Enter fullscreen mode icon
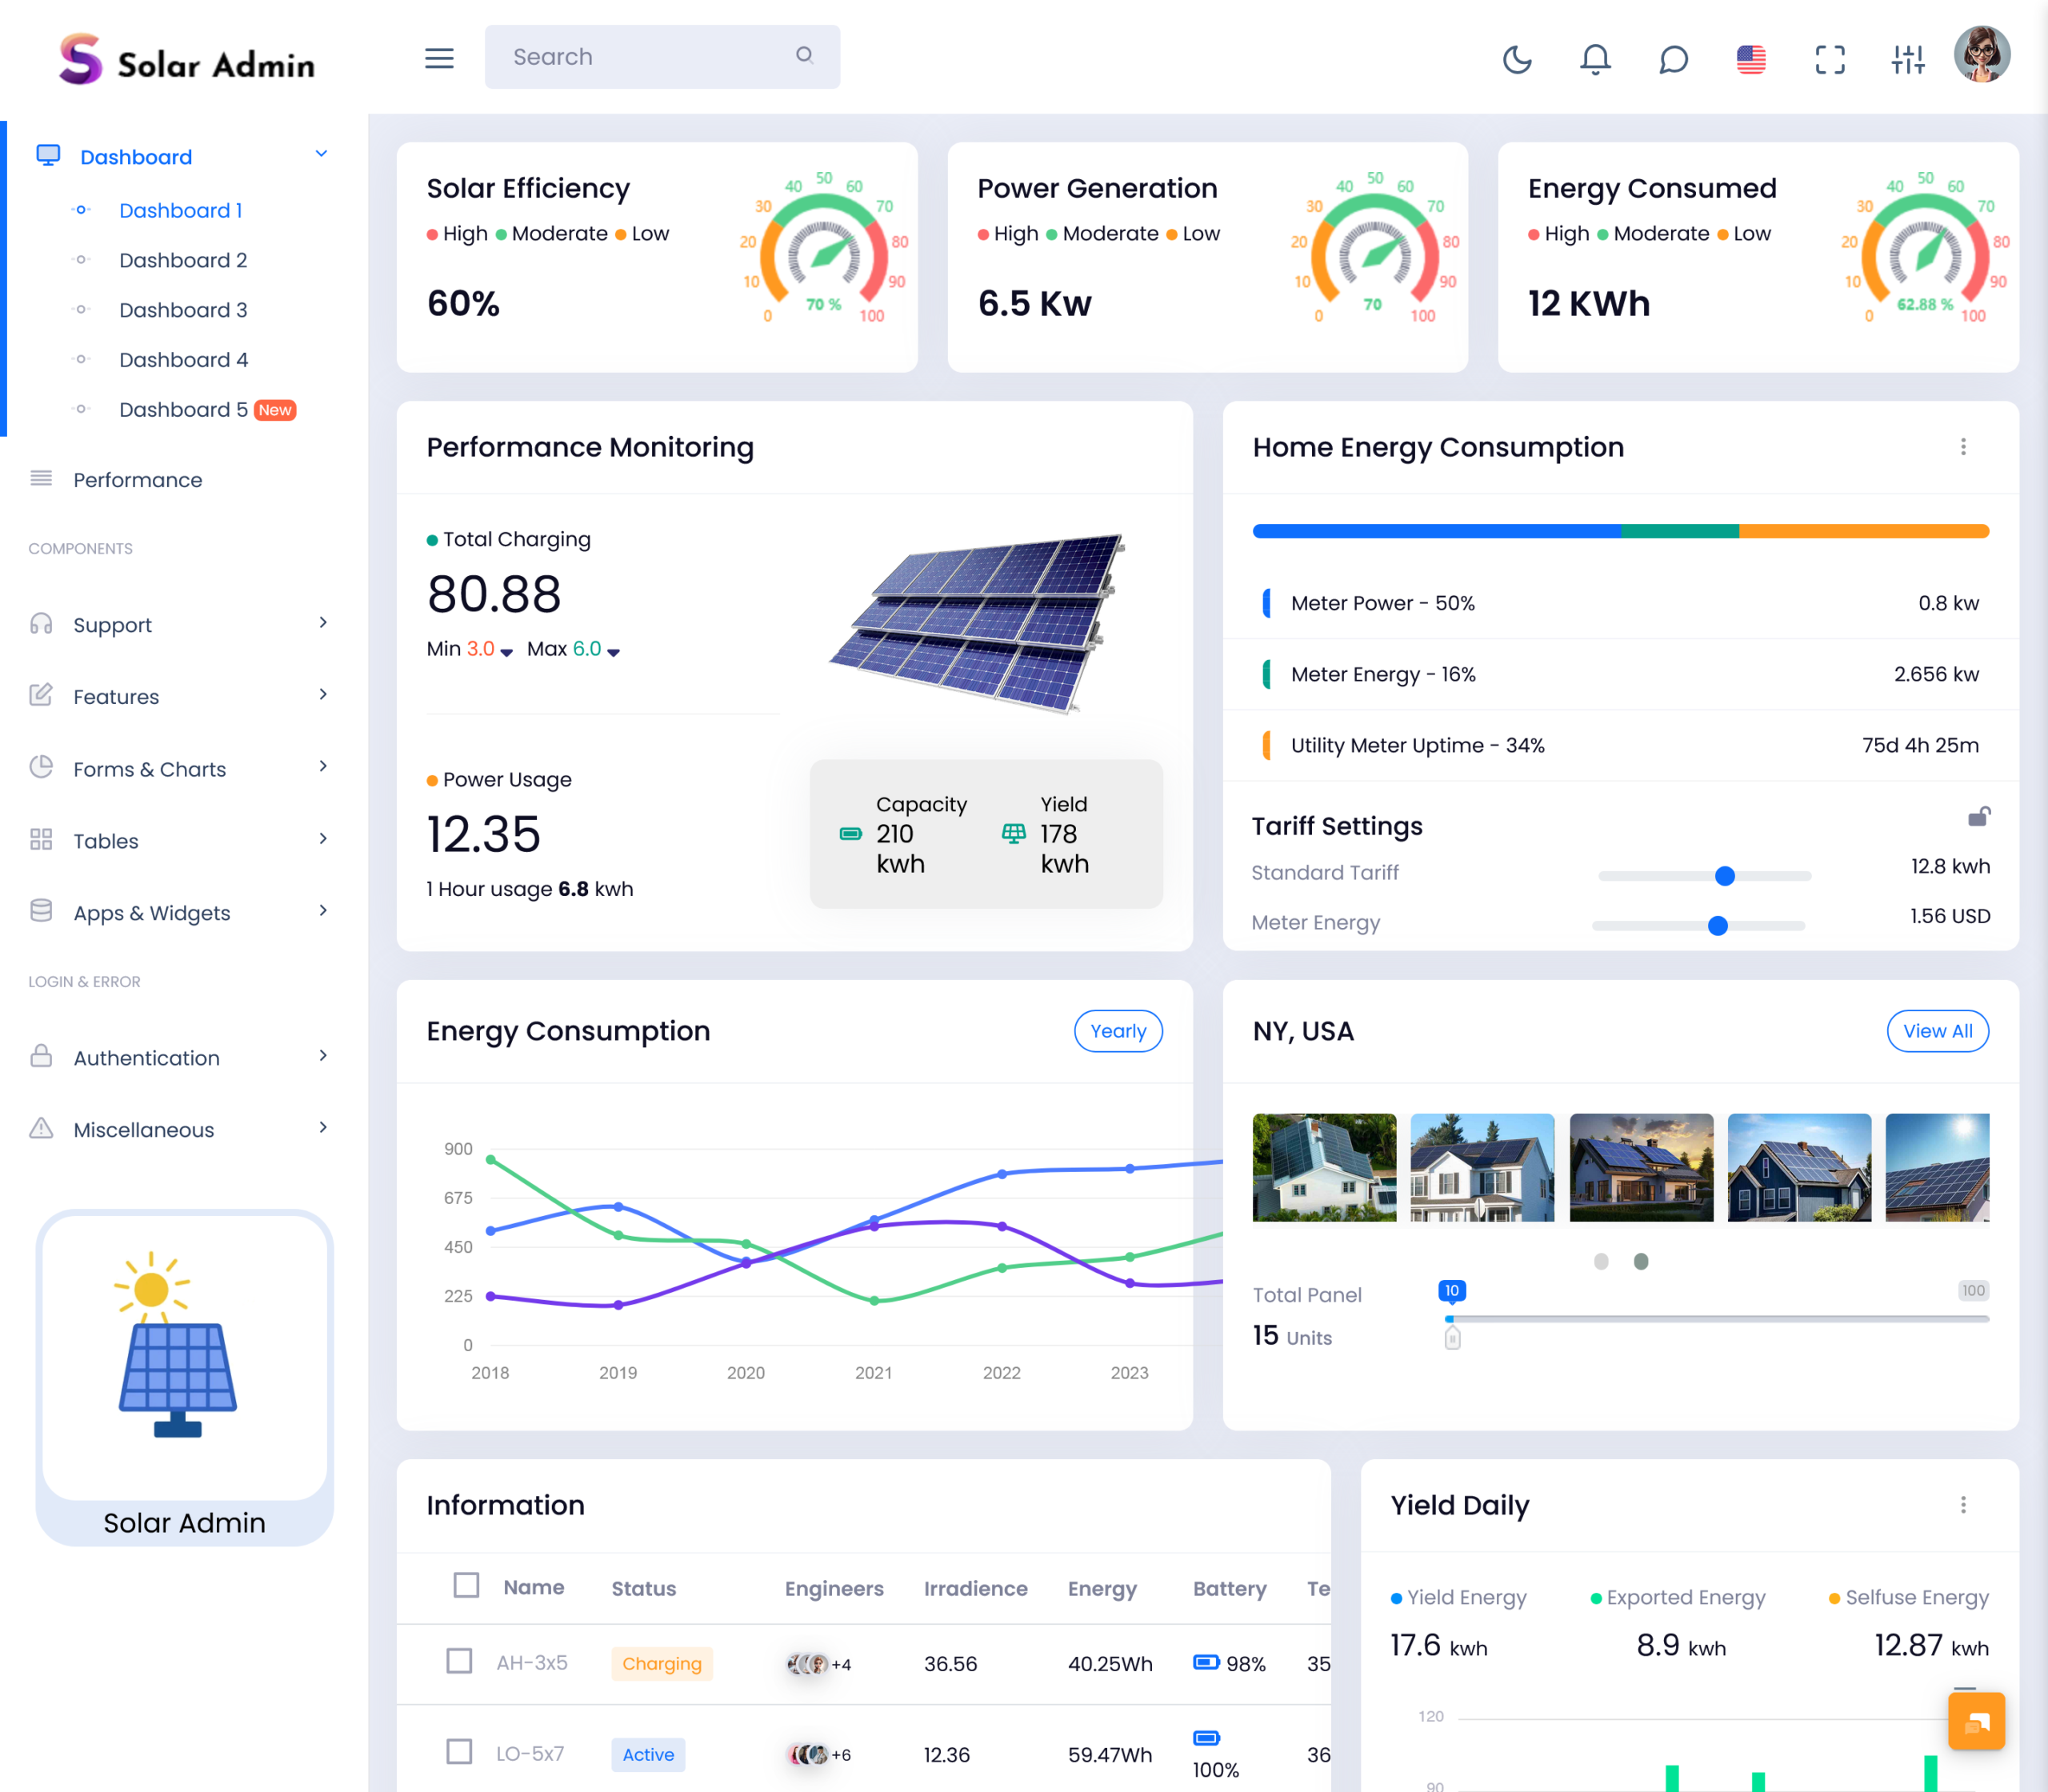The height and width of the screenshot is (1792, 2048). 1830,59
